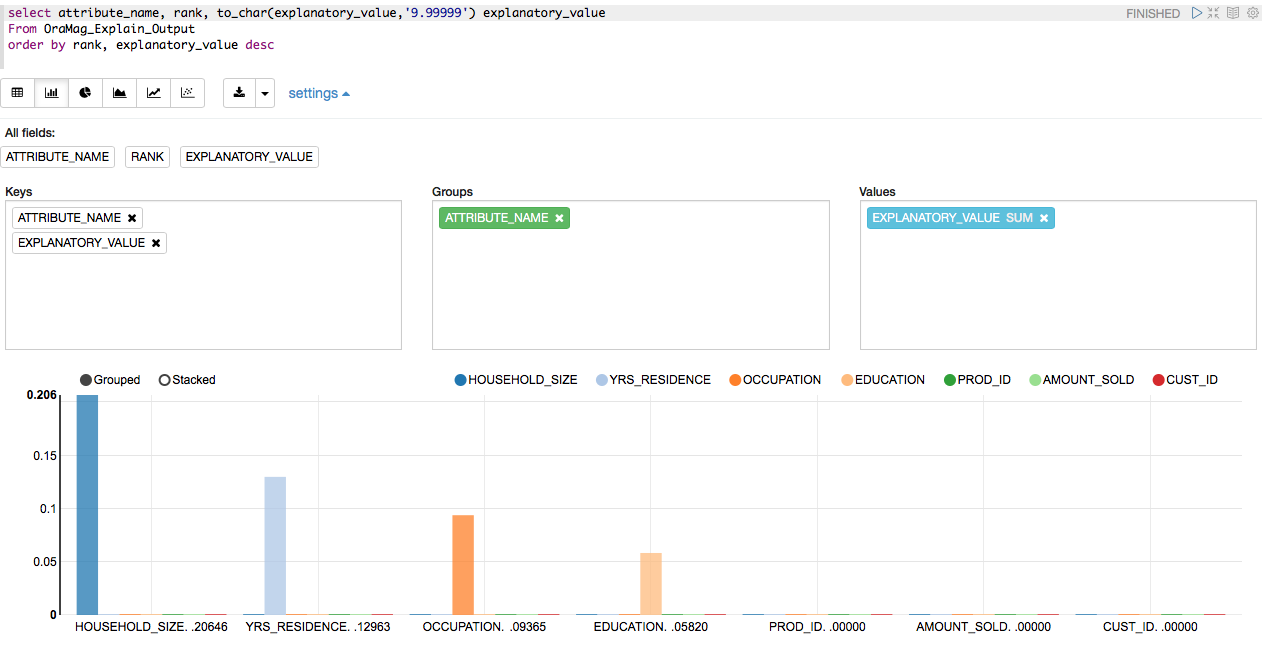Select the line chart view
The height and width of the screenshot is (651, 1266).
tap(154, 93)
